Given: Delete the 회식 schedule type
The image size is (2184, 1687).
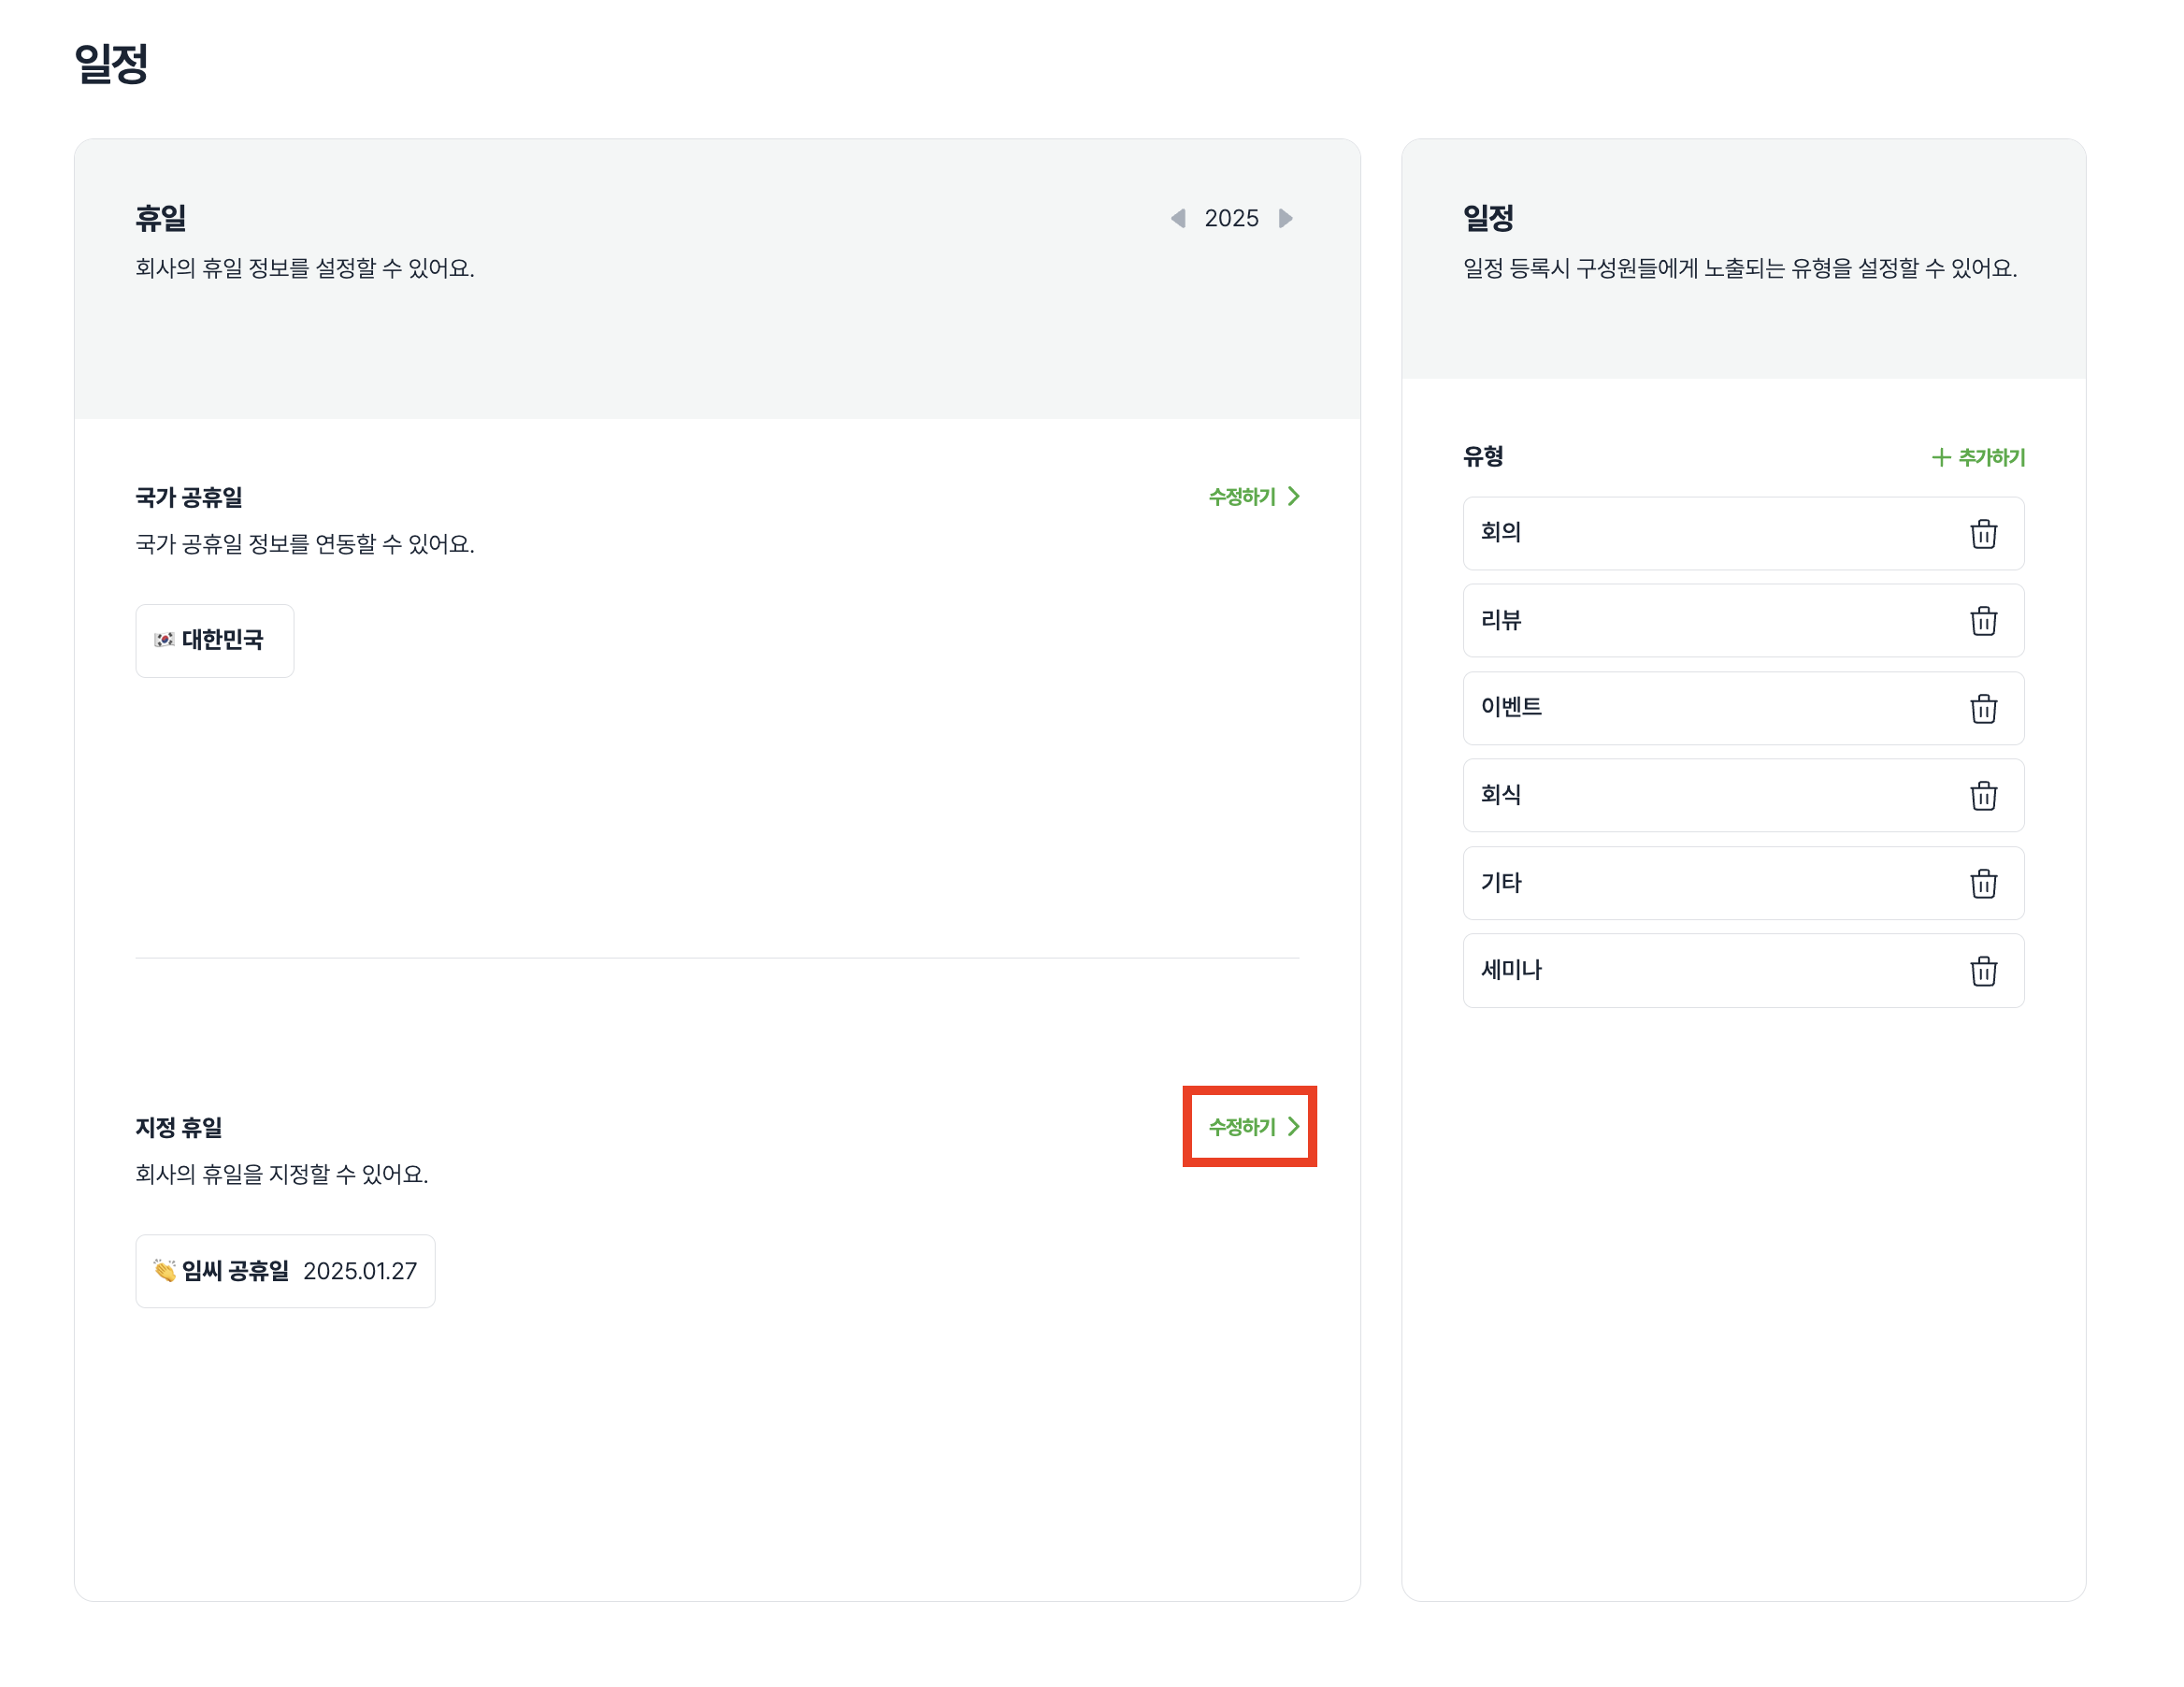Looking at the screenshot, I should tap(1982, 796).
